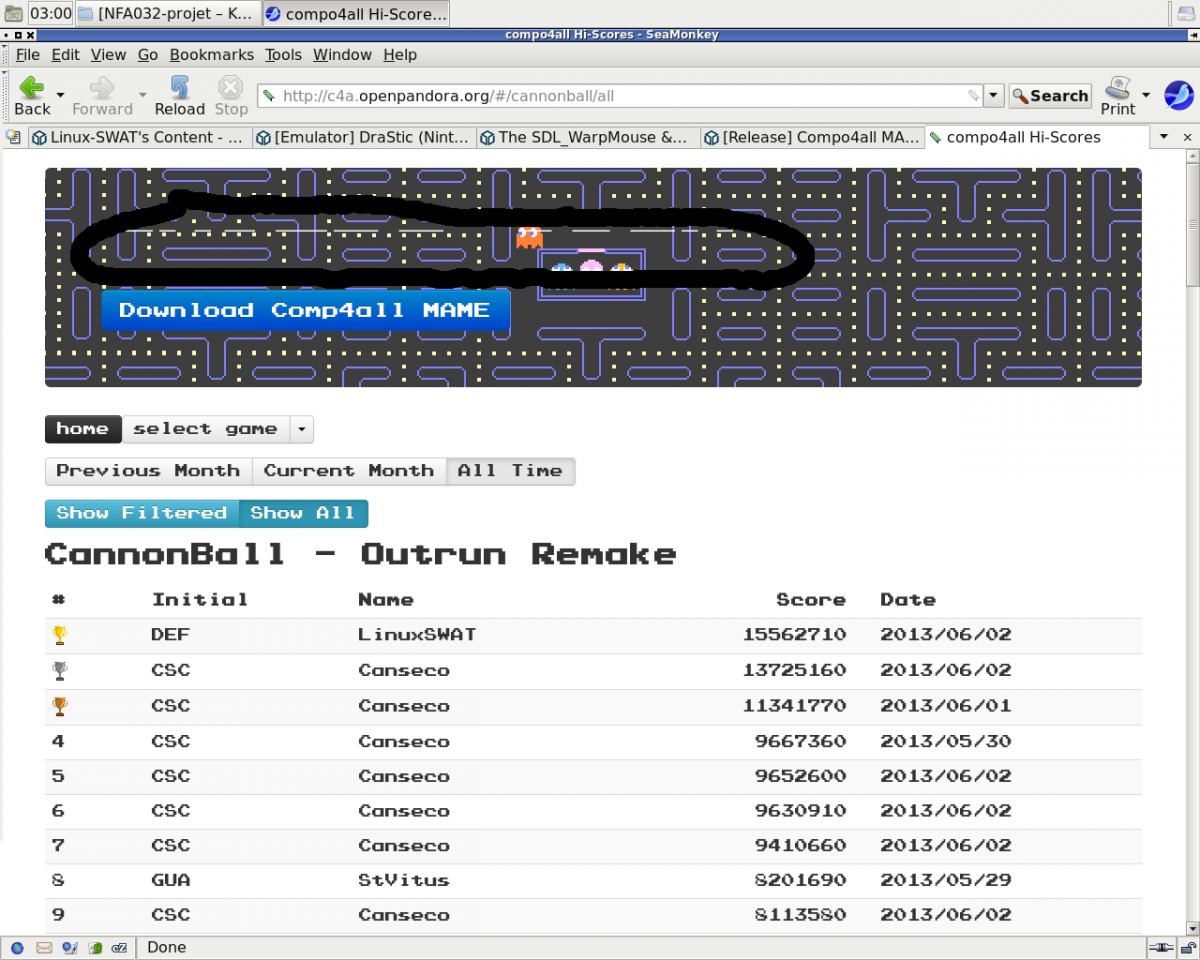Image resolution: width=1200 pixels, height=960 pixels.
Task: Click the Back arrow icon
Action: coord(32,88)
